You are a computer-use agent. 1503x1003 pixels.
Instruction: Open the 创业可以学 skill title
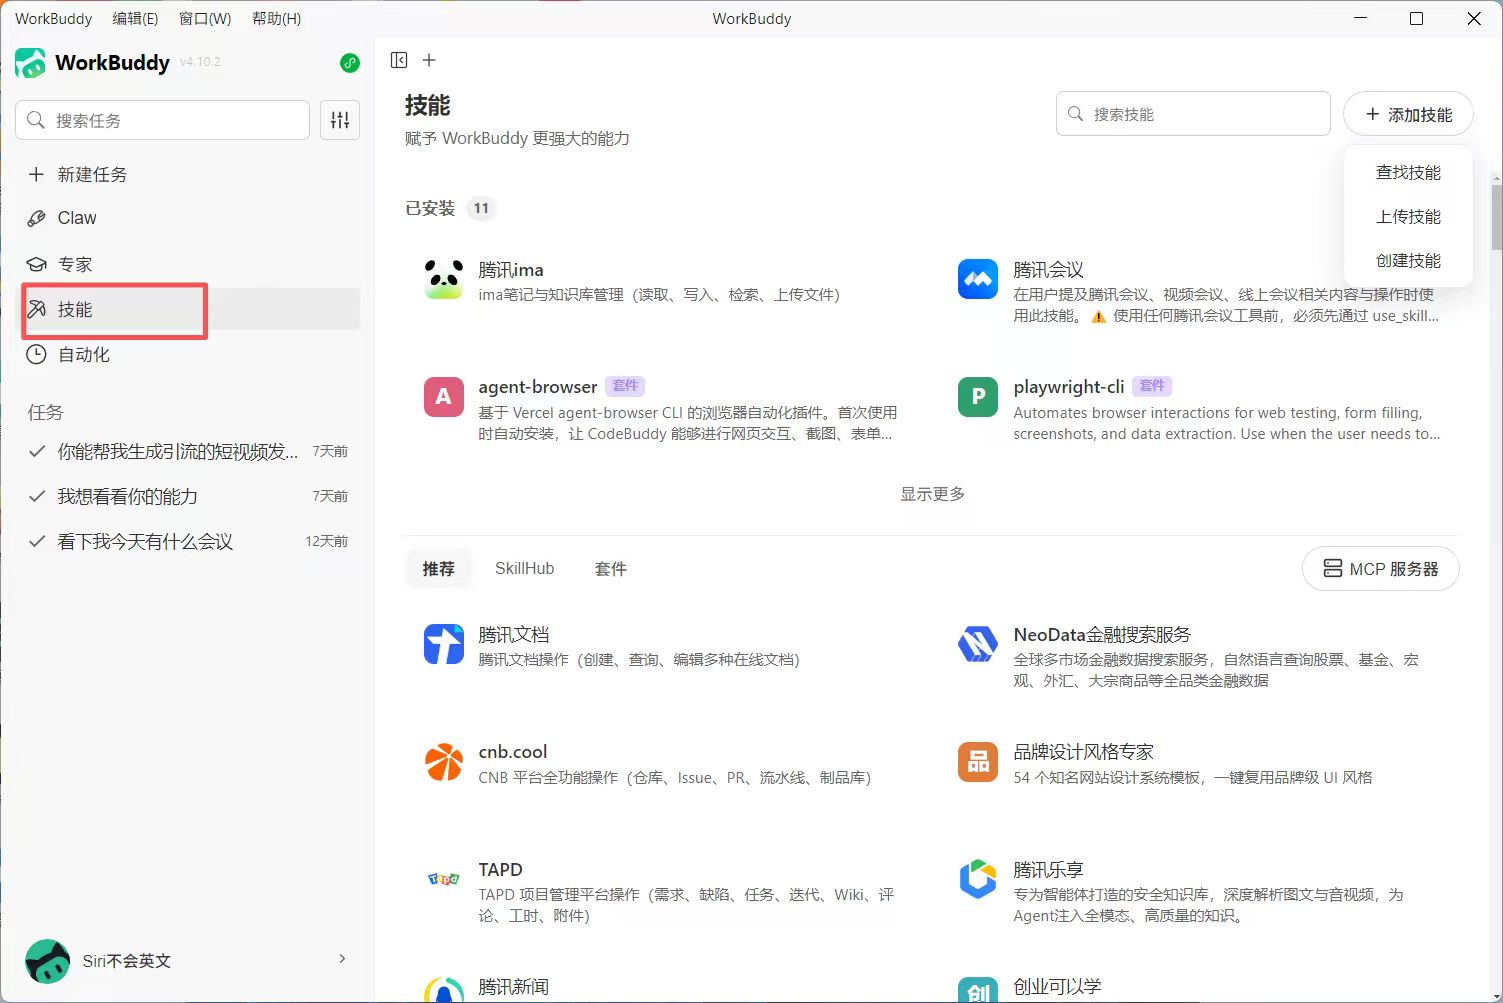click(1057, 987)
